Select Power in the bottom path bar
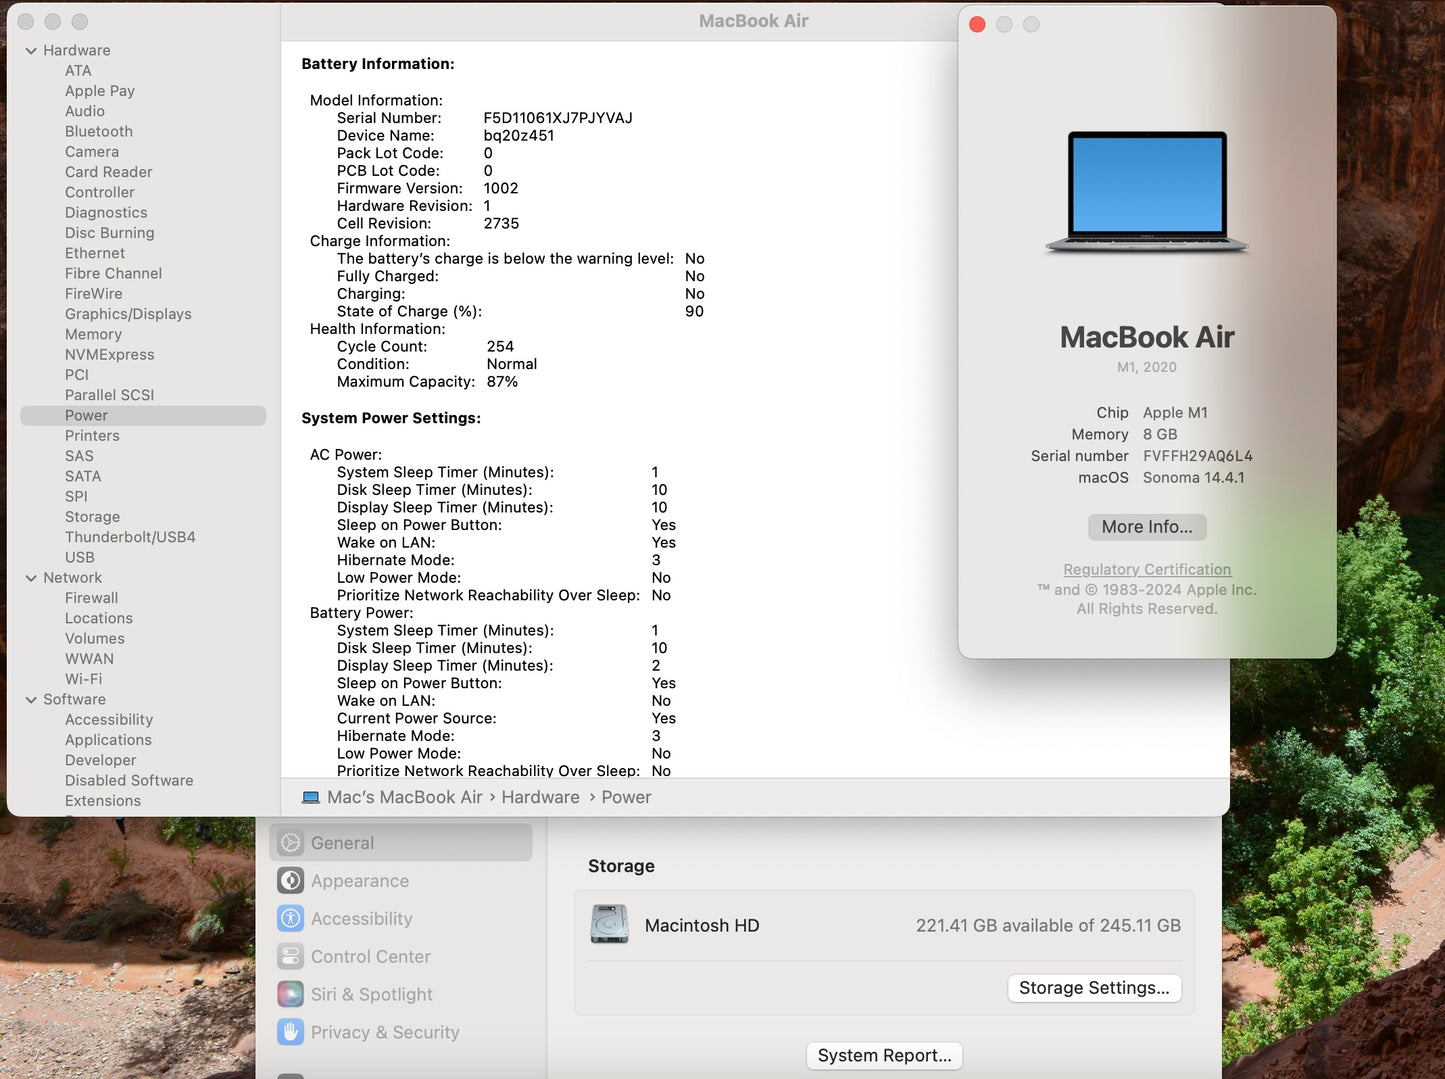1445x1079 pixels. tap(626, 798)
